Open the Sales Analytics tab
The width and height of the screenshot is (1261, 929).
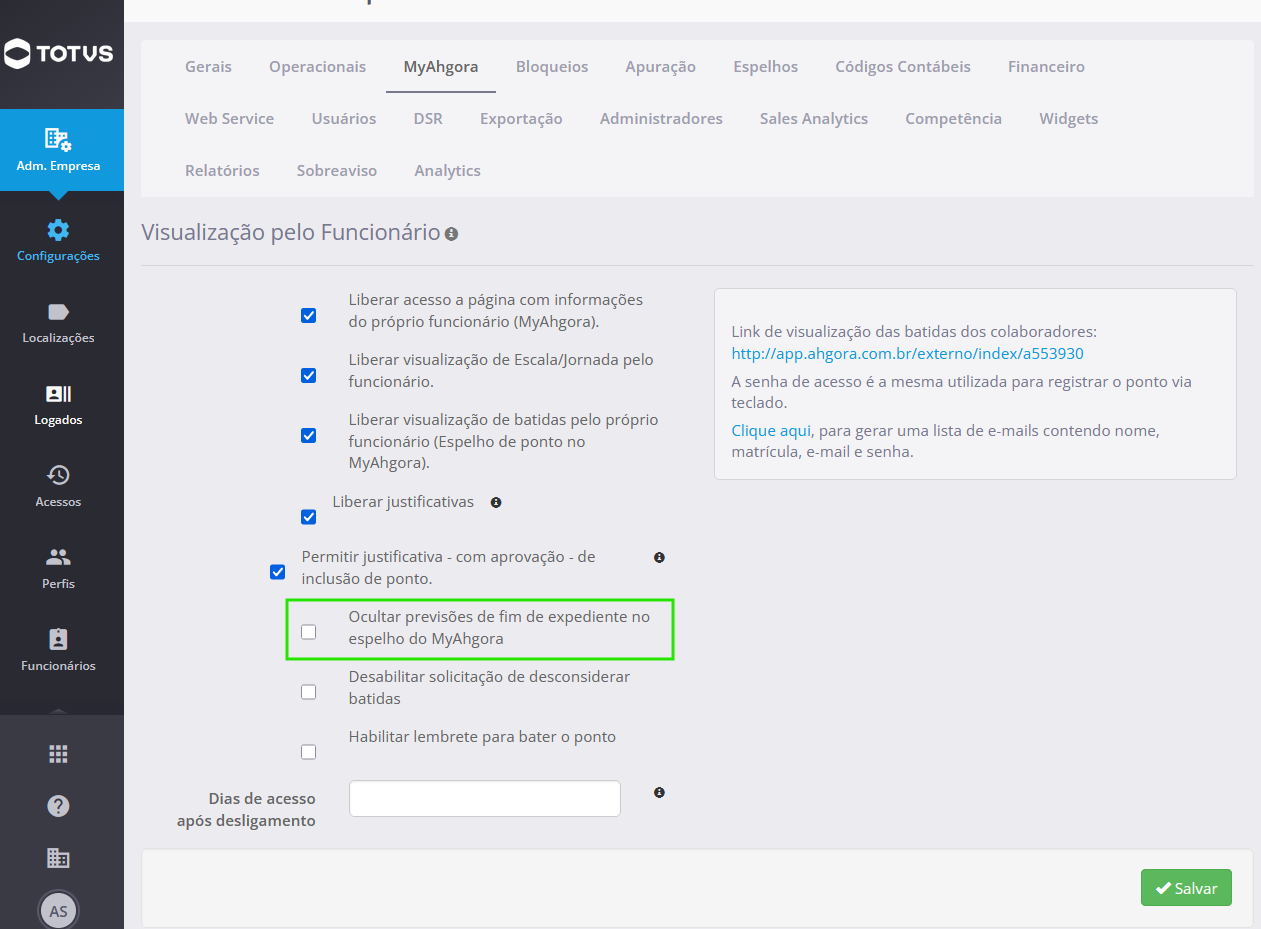click(814, 119)
